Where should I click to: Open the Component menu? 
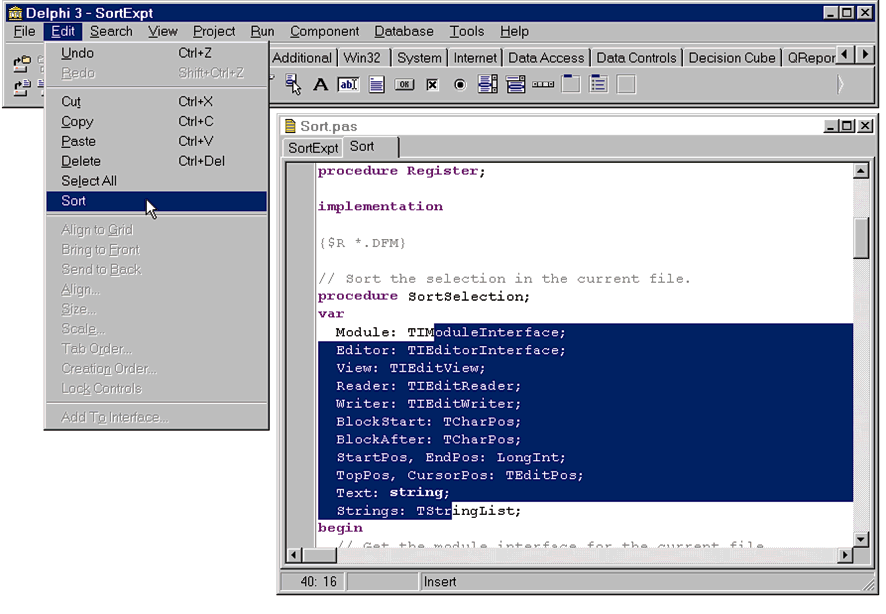(x=324, y=31)
